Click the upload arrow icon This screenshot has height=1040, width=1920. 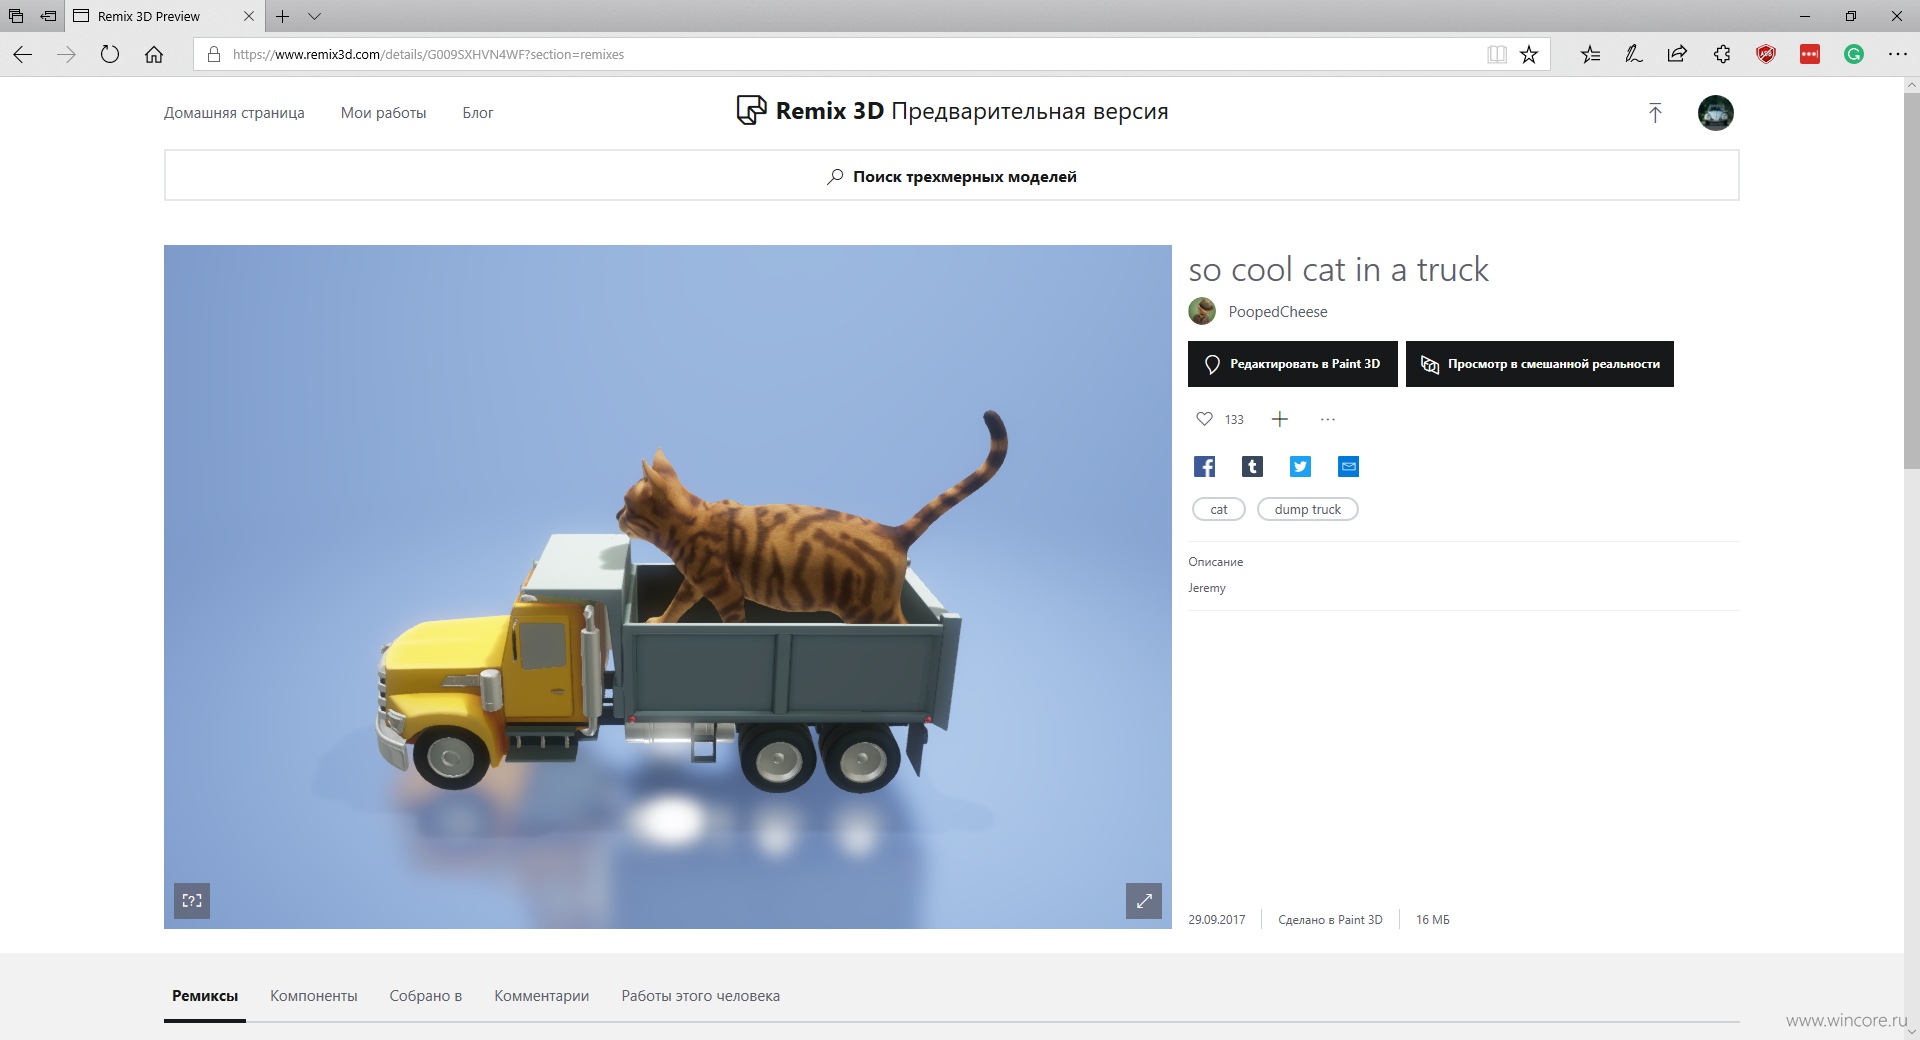click(x=1655, y=113)
